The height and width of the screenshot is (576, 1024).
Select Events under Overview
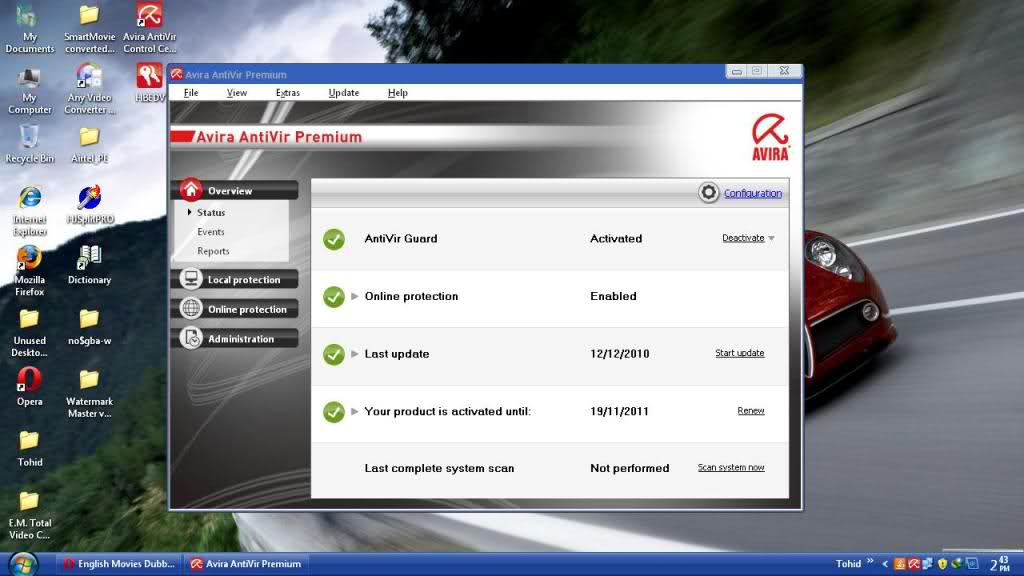pos(210,232)
